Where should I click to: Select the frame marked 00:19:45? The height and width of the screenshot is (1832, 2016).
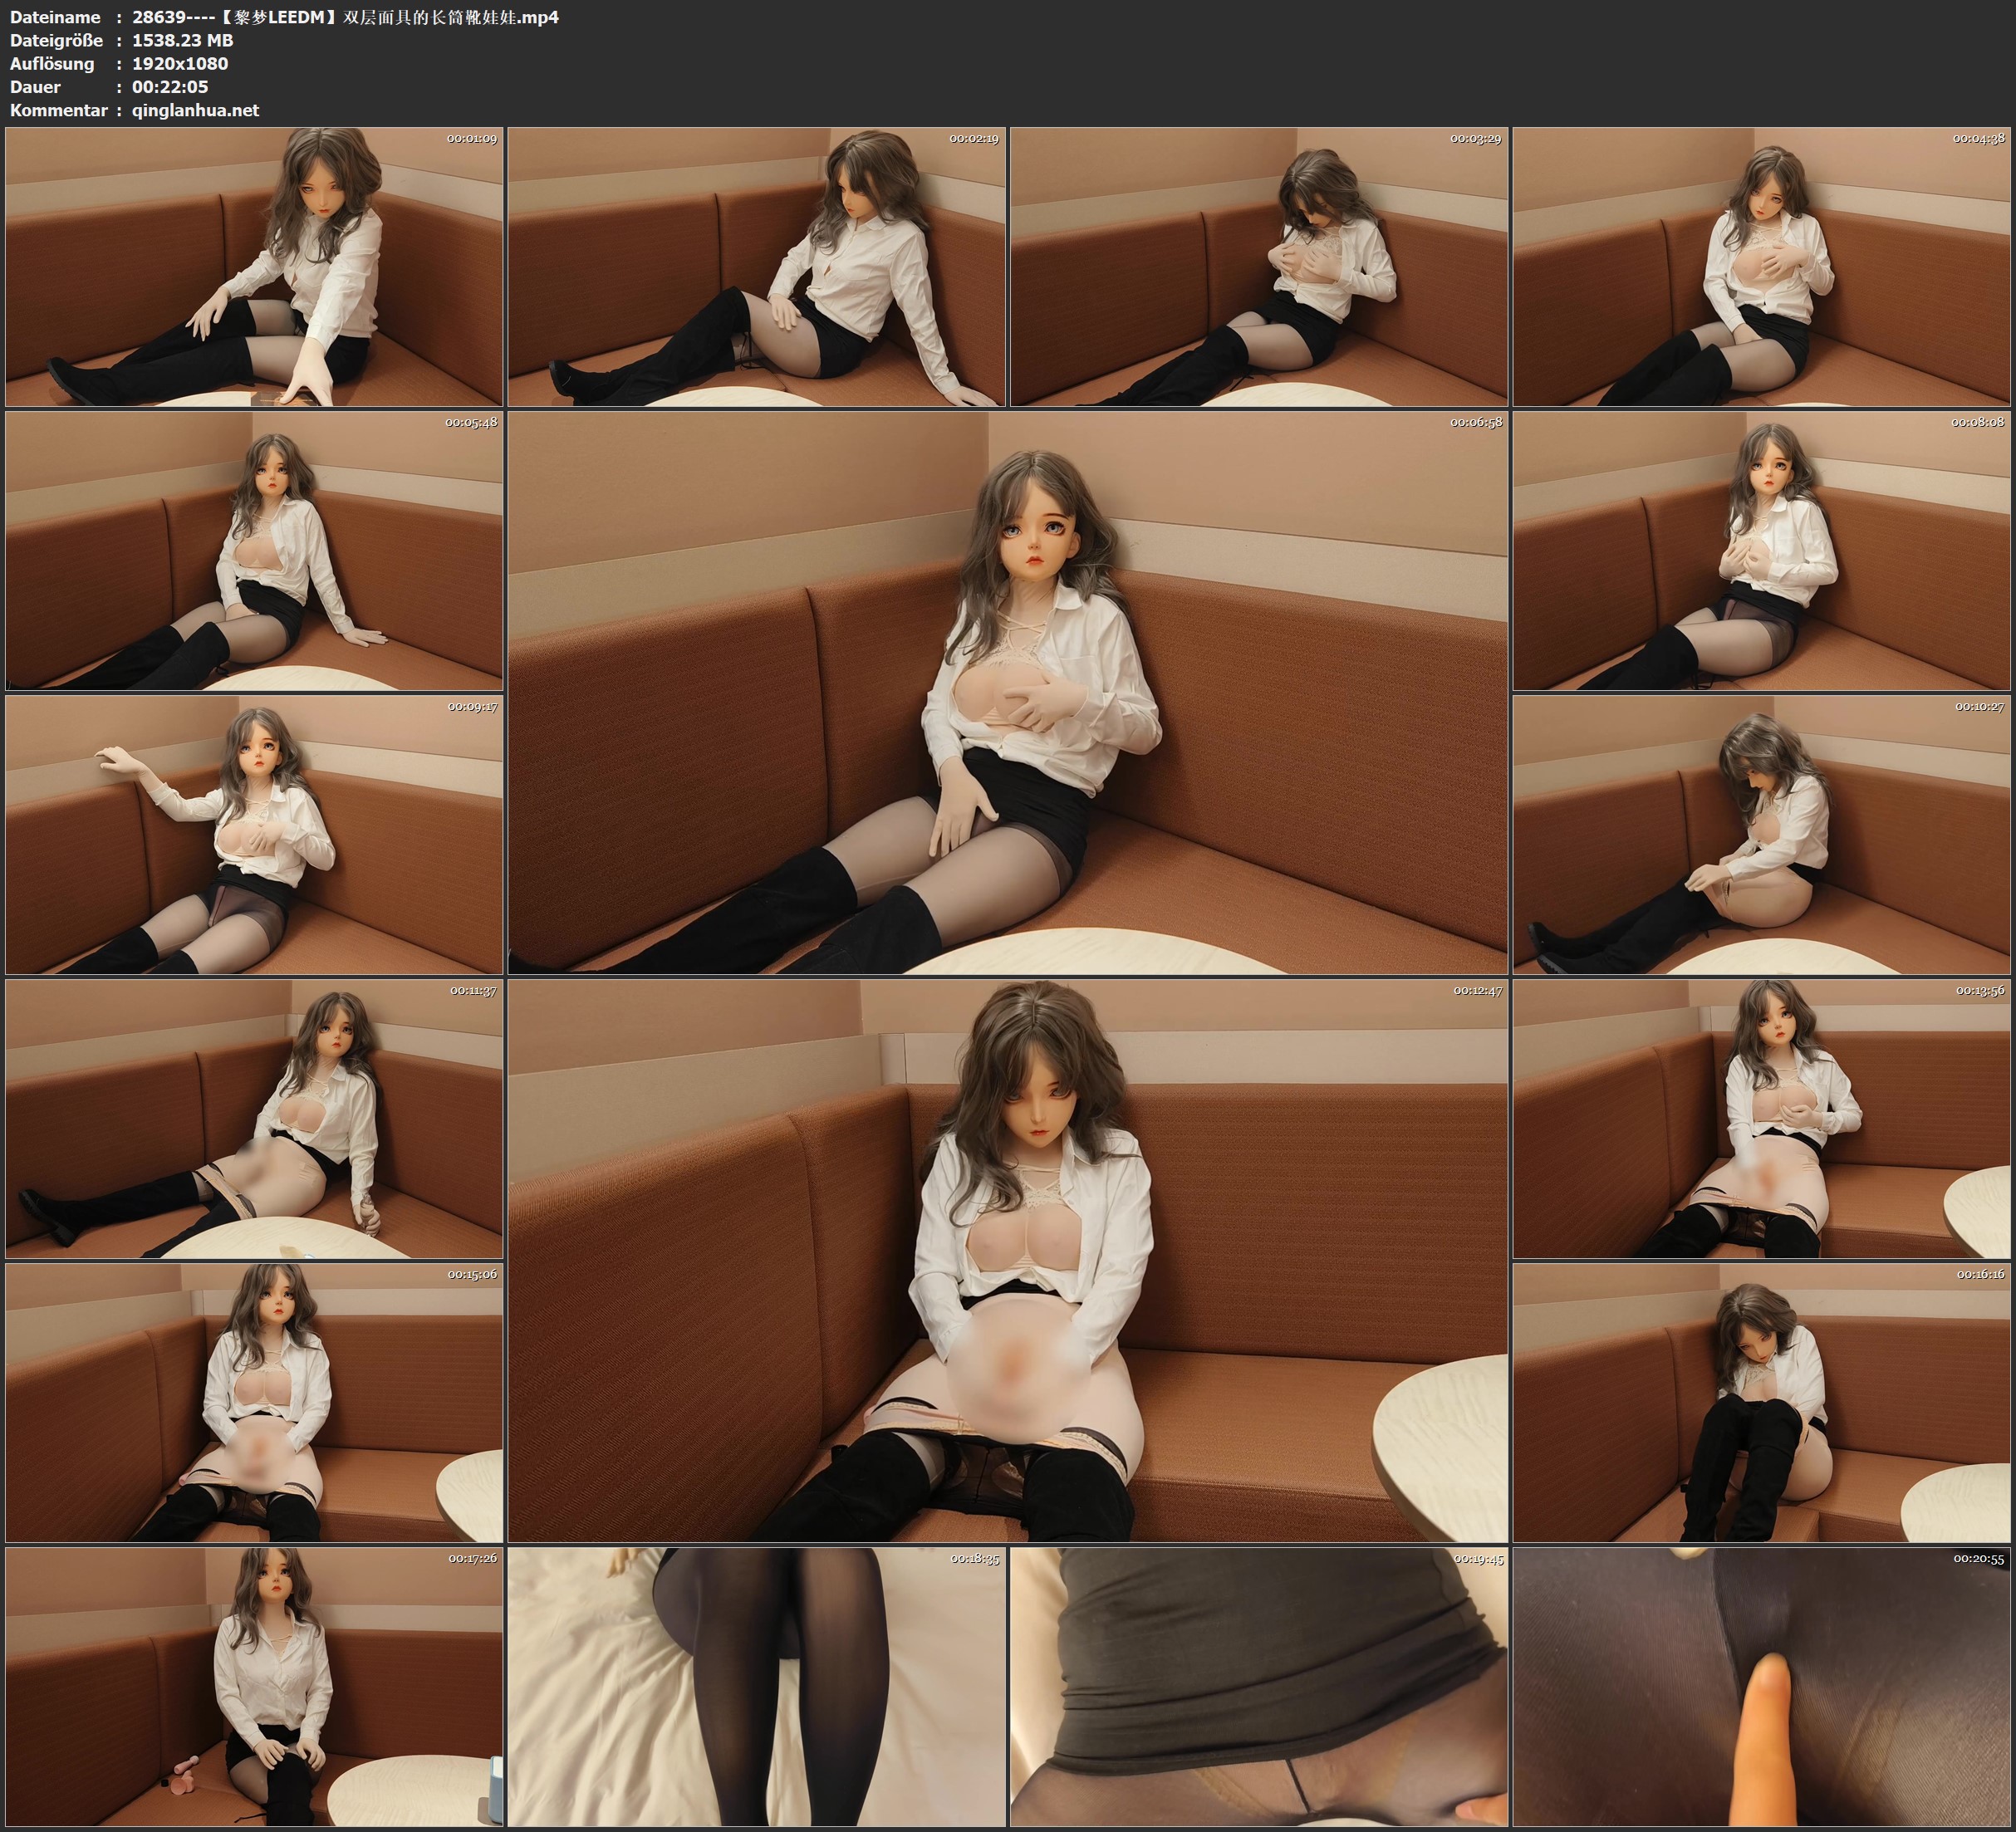click(x=1258, y=1687)
